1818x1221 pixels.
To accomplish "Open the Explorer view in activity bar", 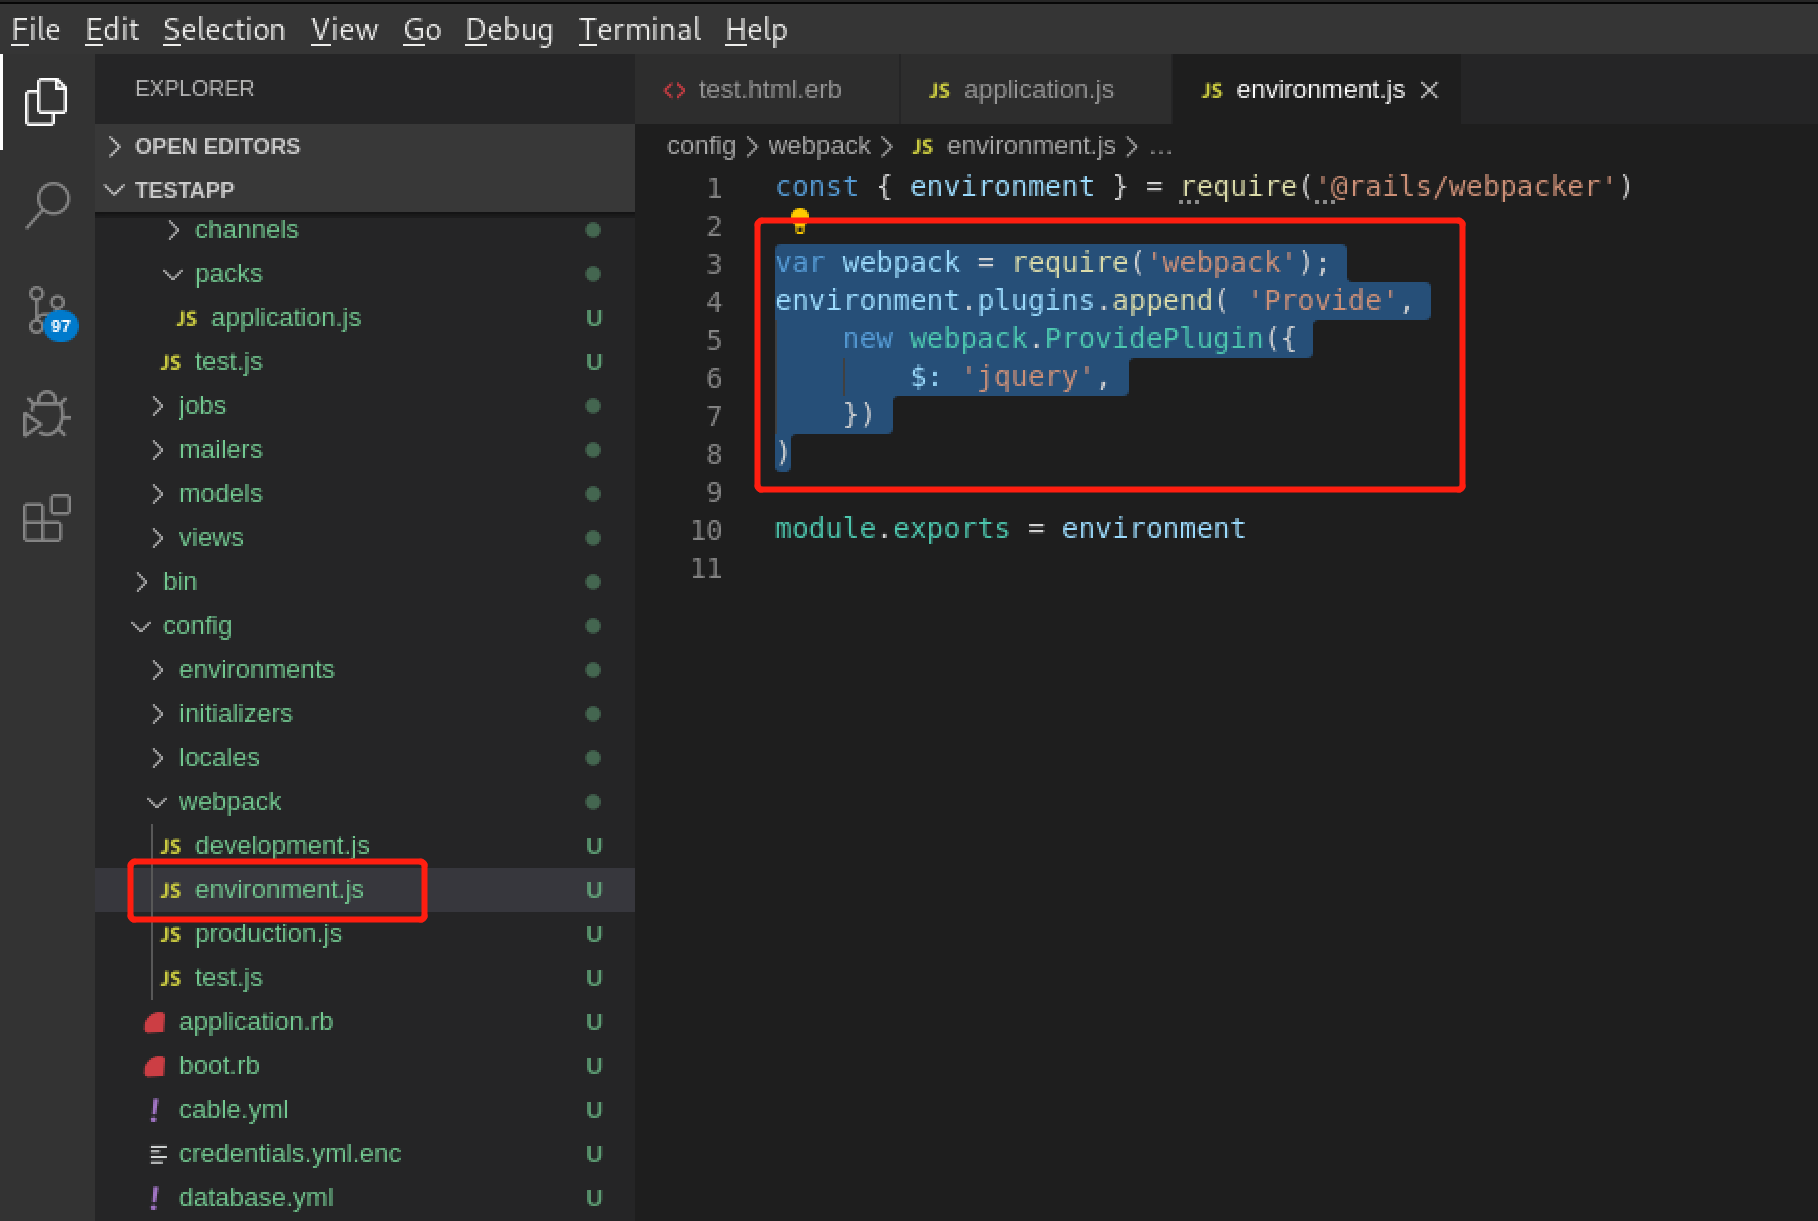I will [46, 101].
